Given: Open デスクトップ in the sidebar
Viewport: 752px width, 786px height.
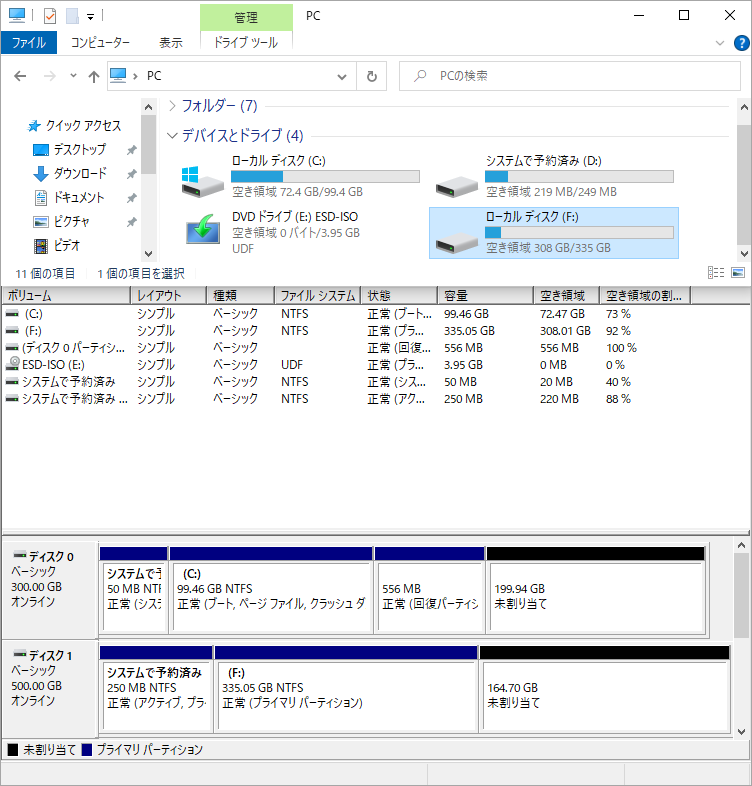Looking at the screenshot, I should click(x=69, y=149).
